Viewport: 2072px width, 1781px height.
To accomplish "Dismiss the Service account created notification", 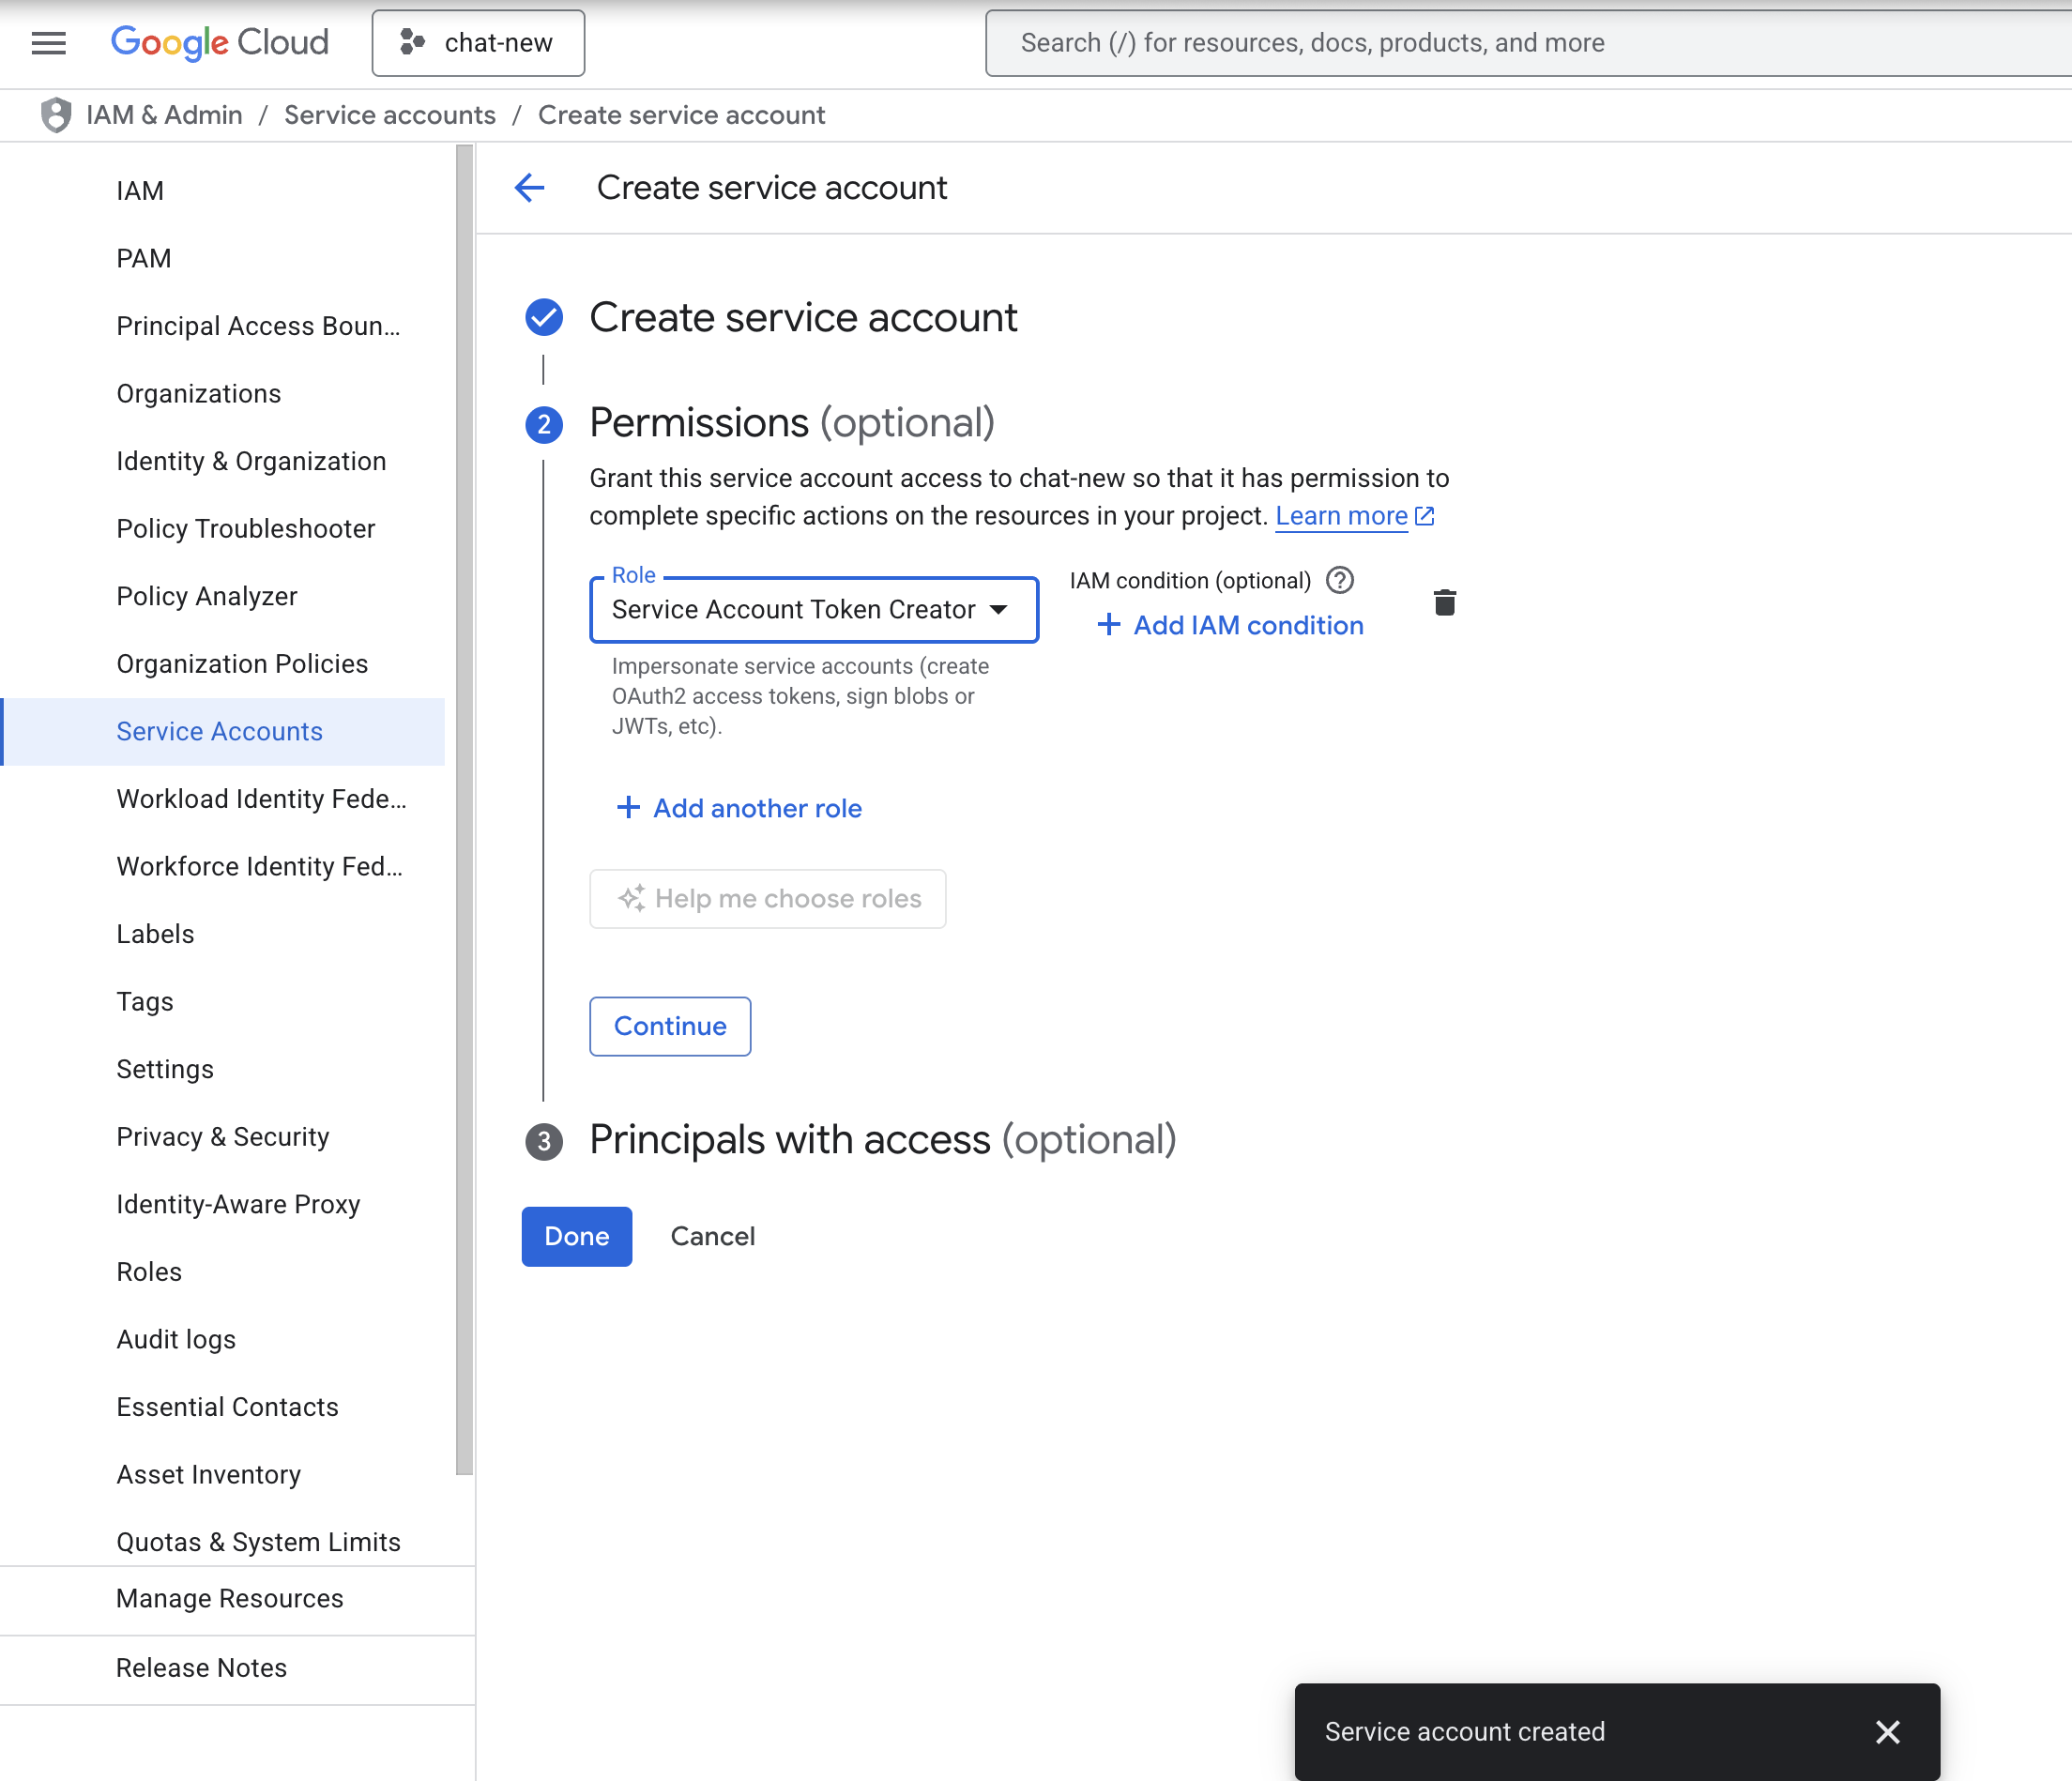I will pos(1888,1732).
